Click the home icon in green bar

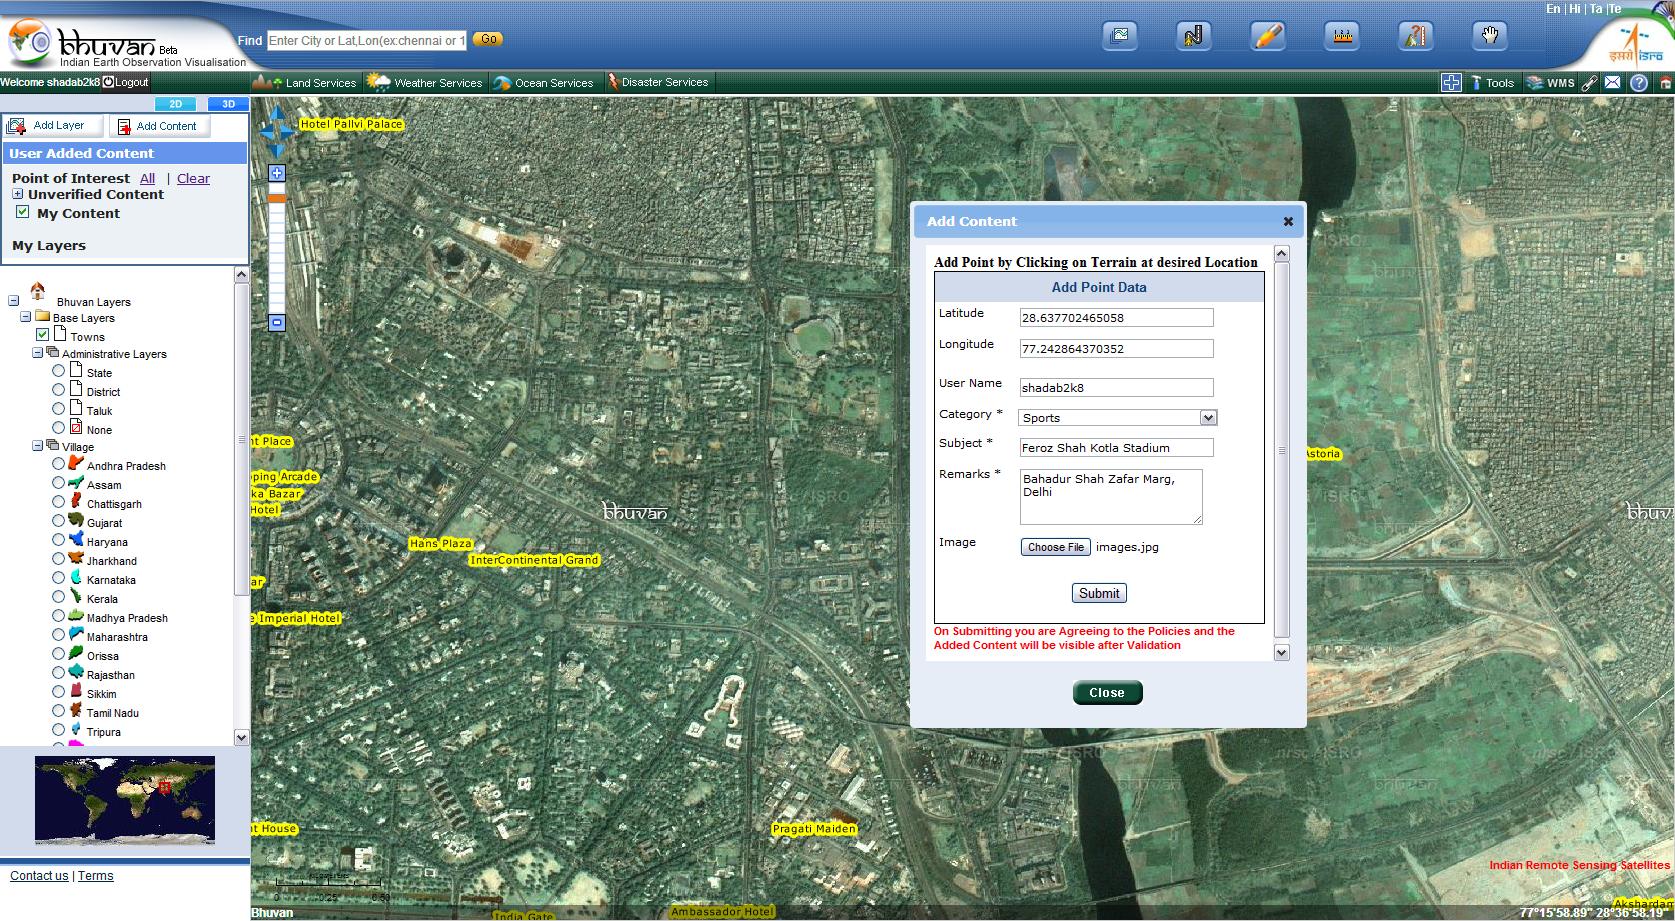pyautogui.click(x=1665, y=84)
